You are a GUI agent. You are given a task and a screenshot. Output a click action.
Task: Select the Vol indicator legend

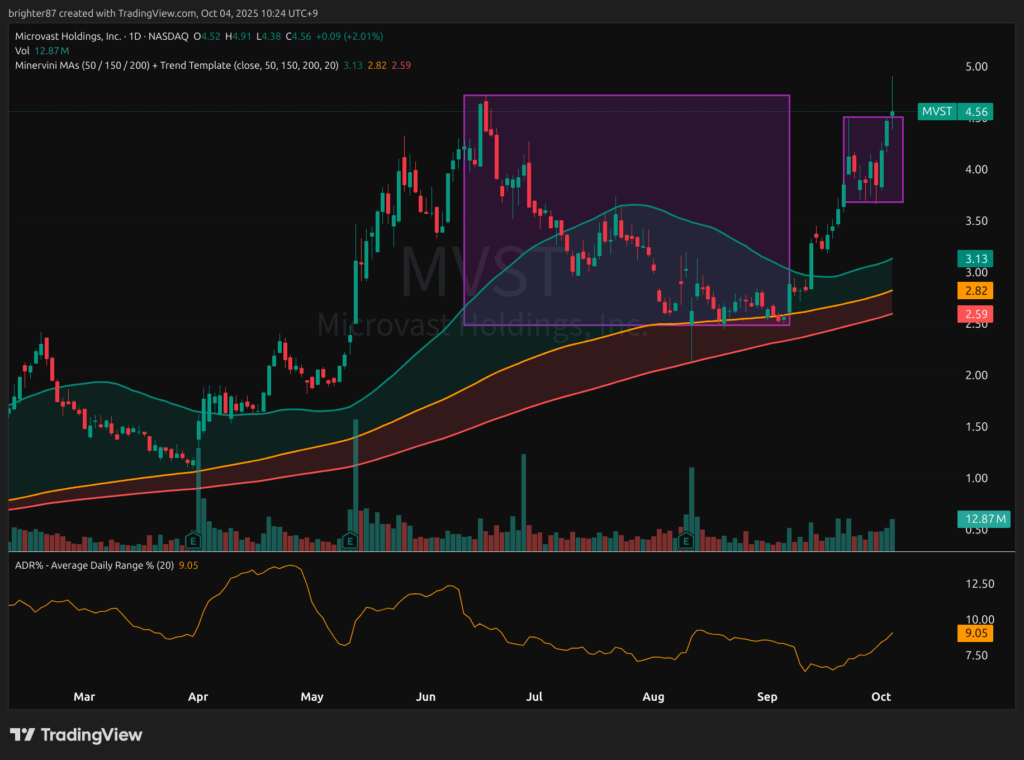tap(21, 51)
